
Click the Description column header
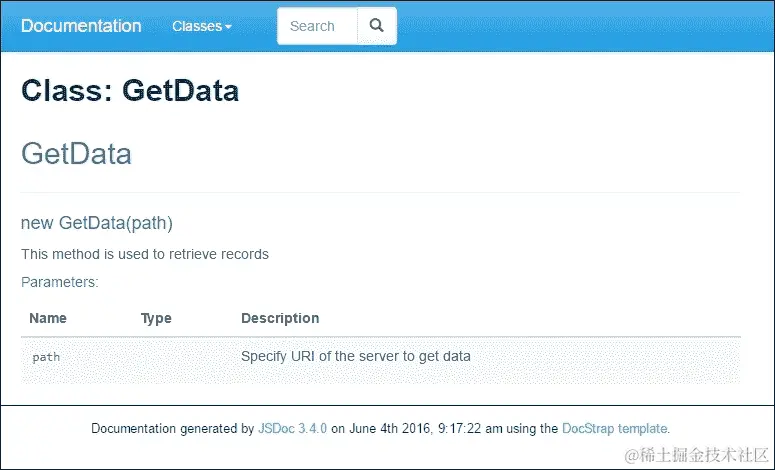(280, 318)
